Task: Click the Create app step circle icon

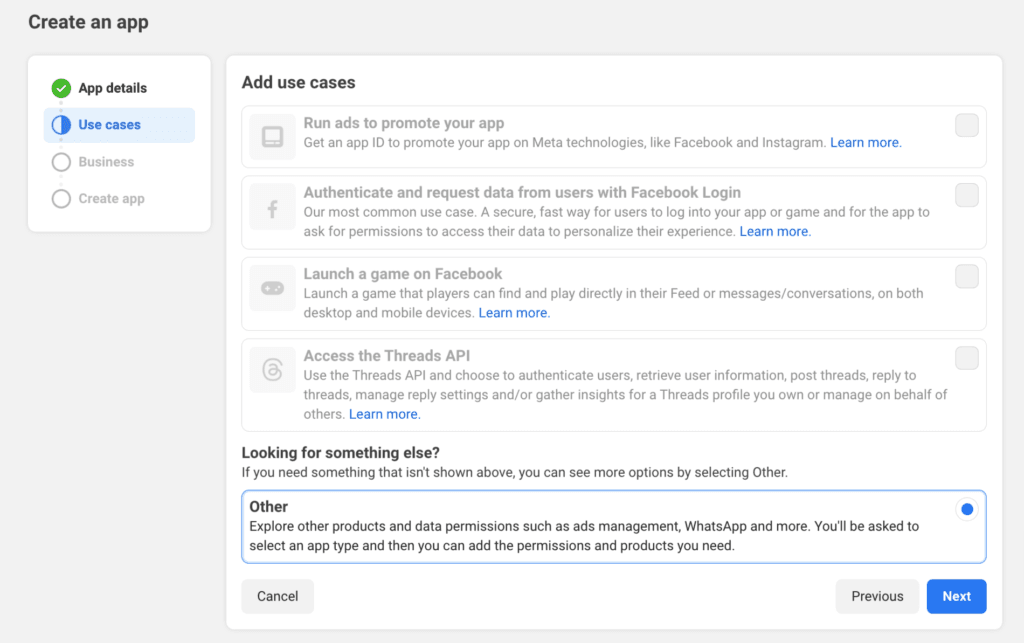Action: 60,198
